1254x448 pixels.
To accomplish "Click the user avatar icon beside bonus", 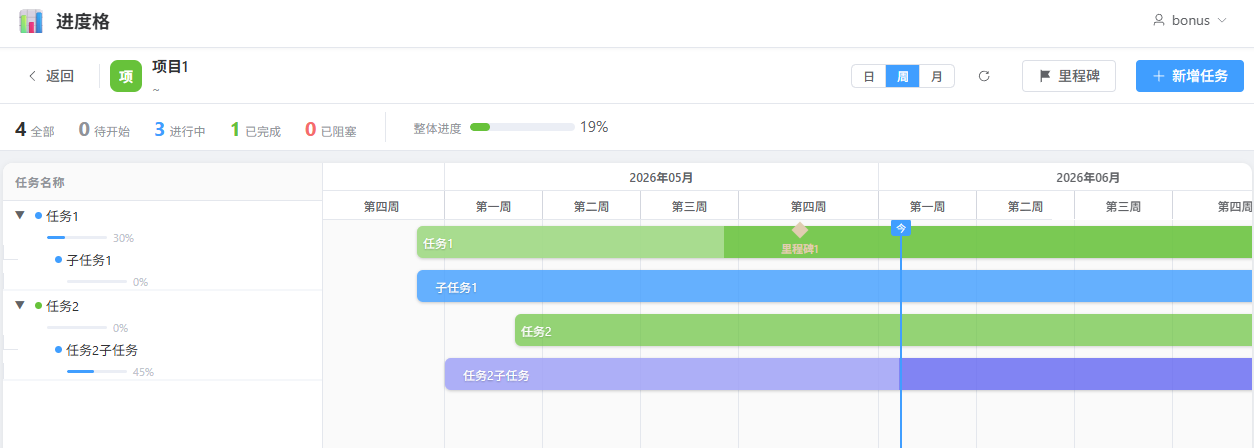I will [x=1159, y=20].
